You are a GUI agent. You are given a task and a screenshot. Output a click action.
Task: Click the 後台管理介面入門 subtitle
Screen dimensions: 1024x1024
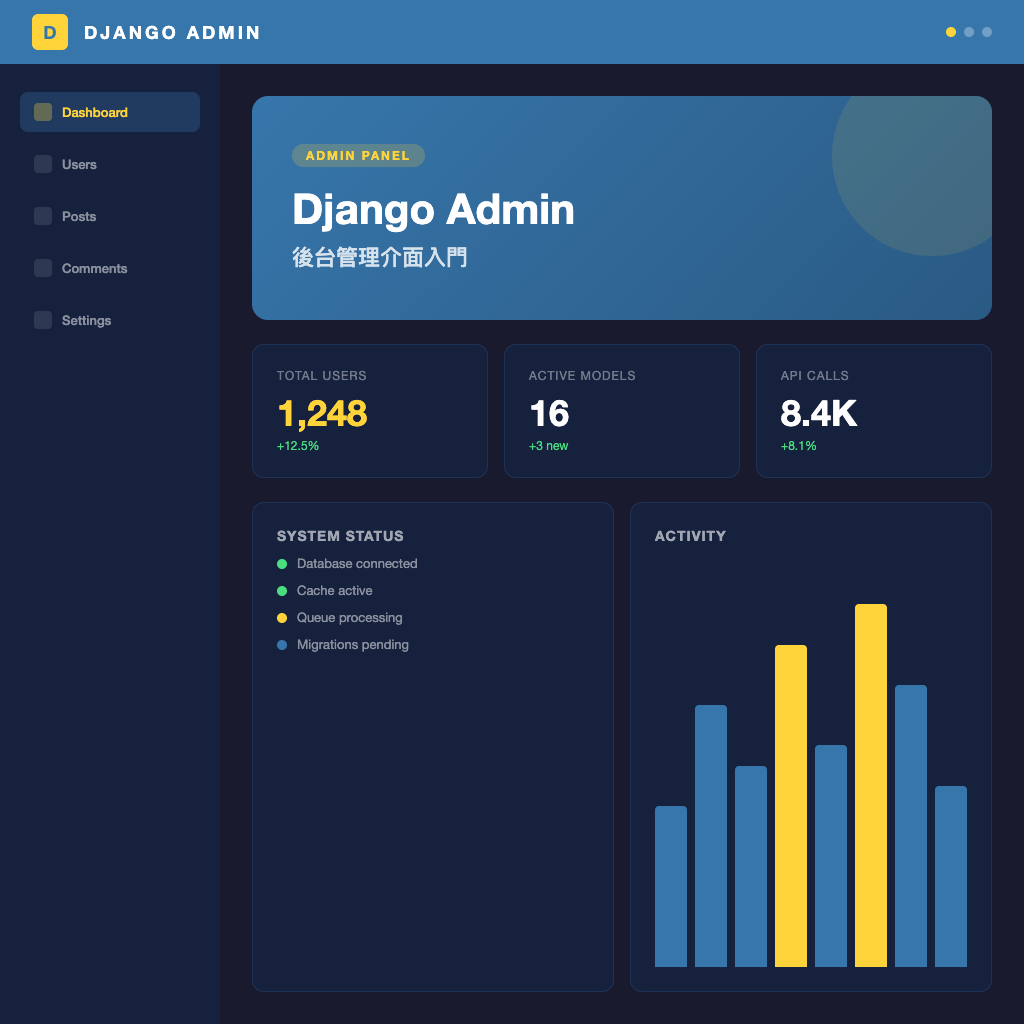(379, 257)
